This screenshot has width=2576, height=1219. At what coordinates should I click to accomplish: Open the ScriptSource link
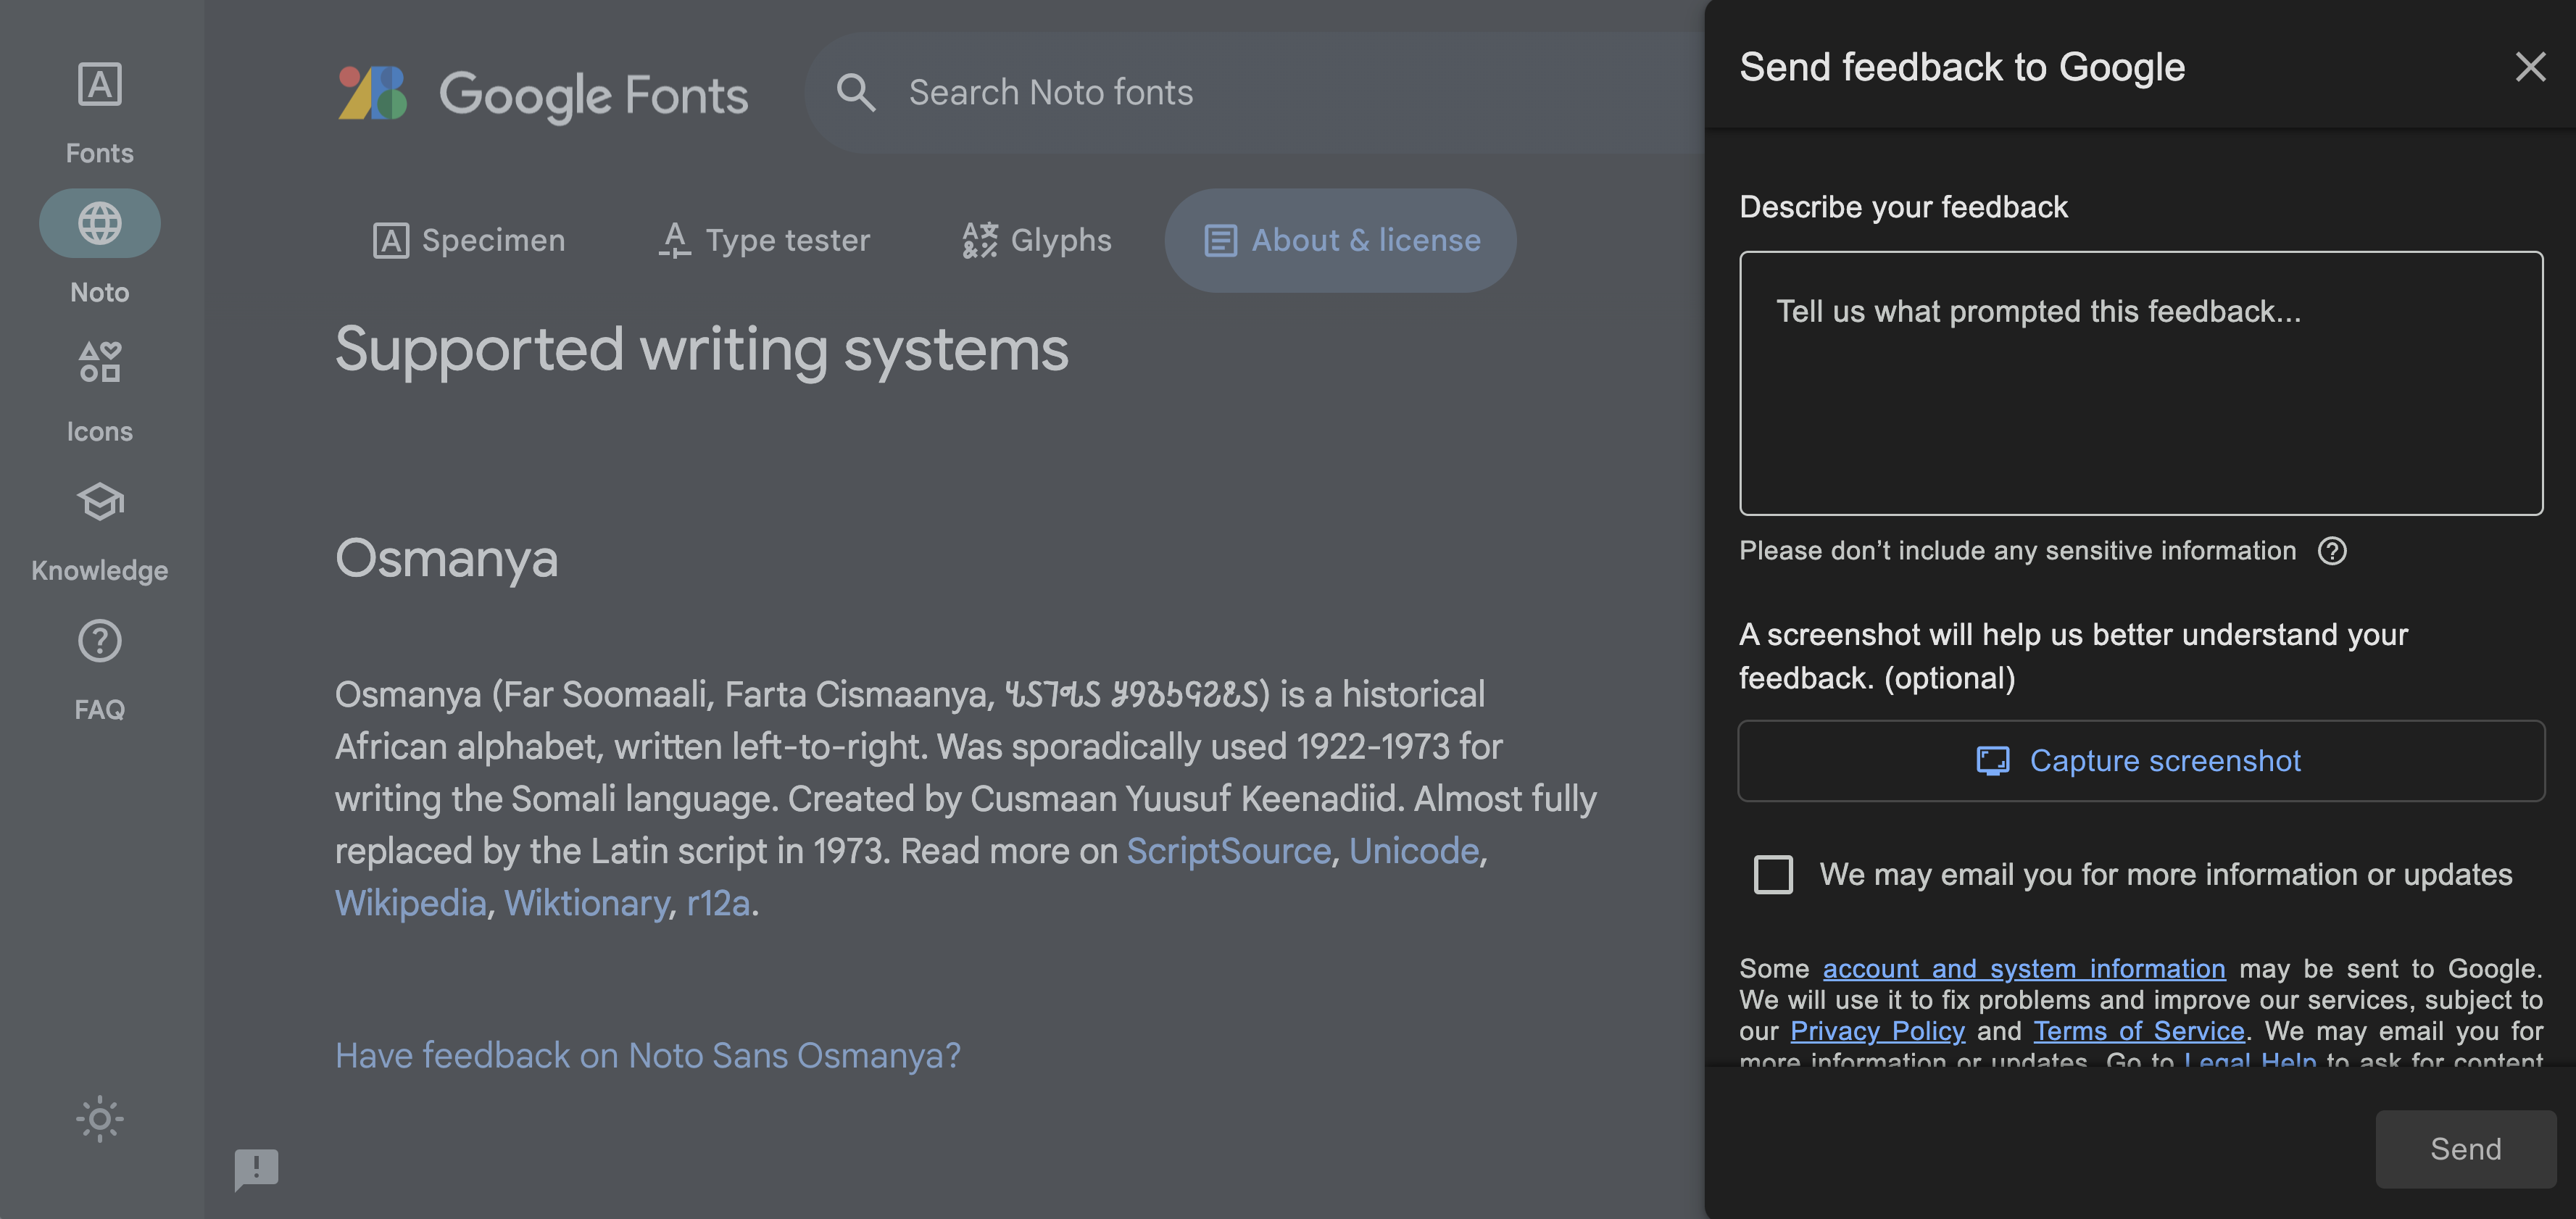point(1228,851)
